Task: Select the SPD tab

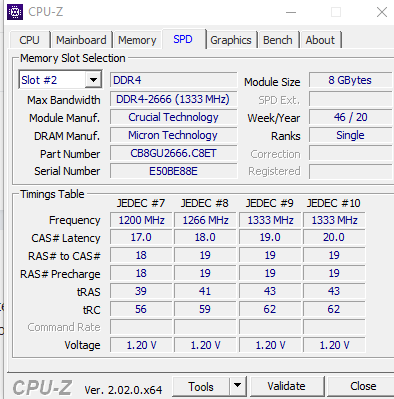Action: (x=183, y=39)
